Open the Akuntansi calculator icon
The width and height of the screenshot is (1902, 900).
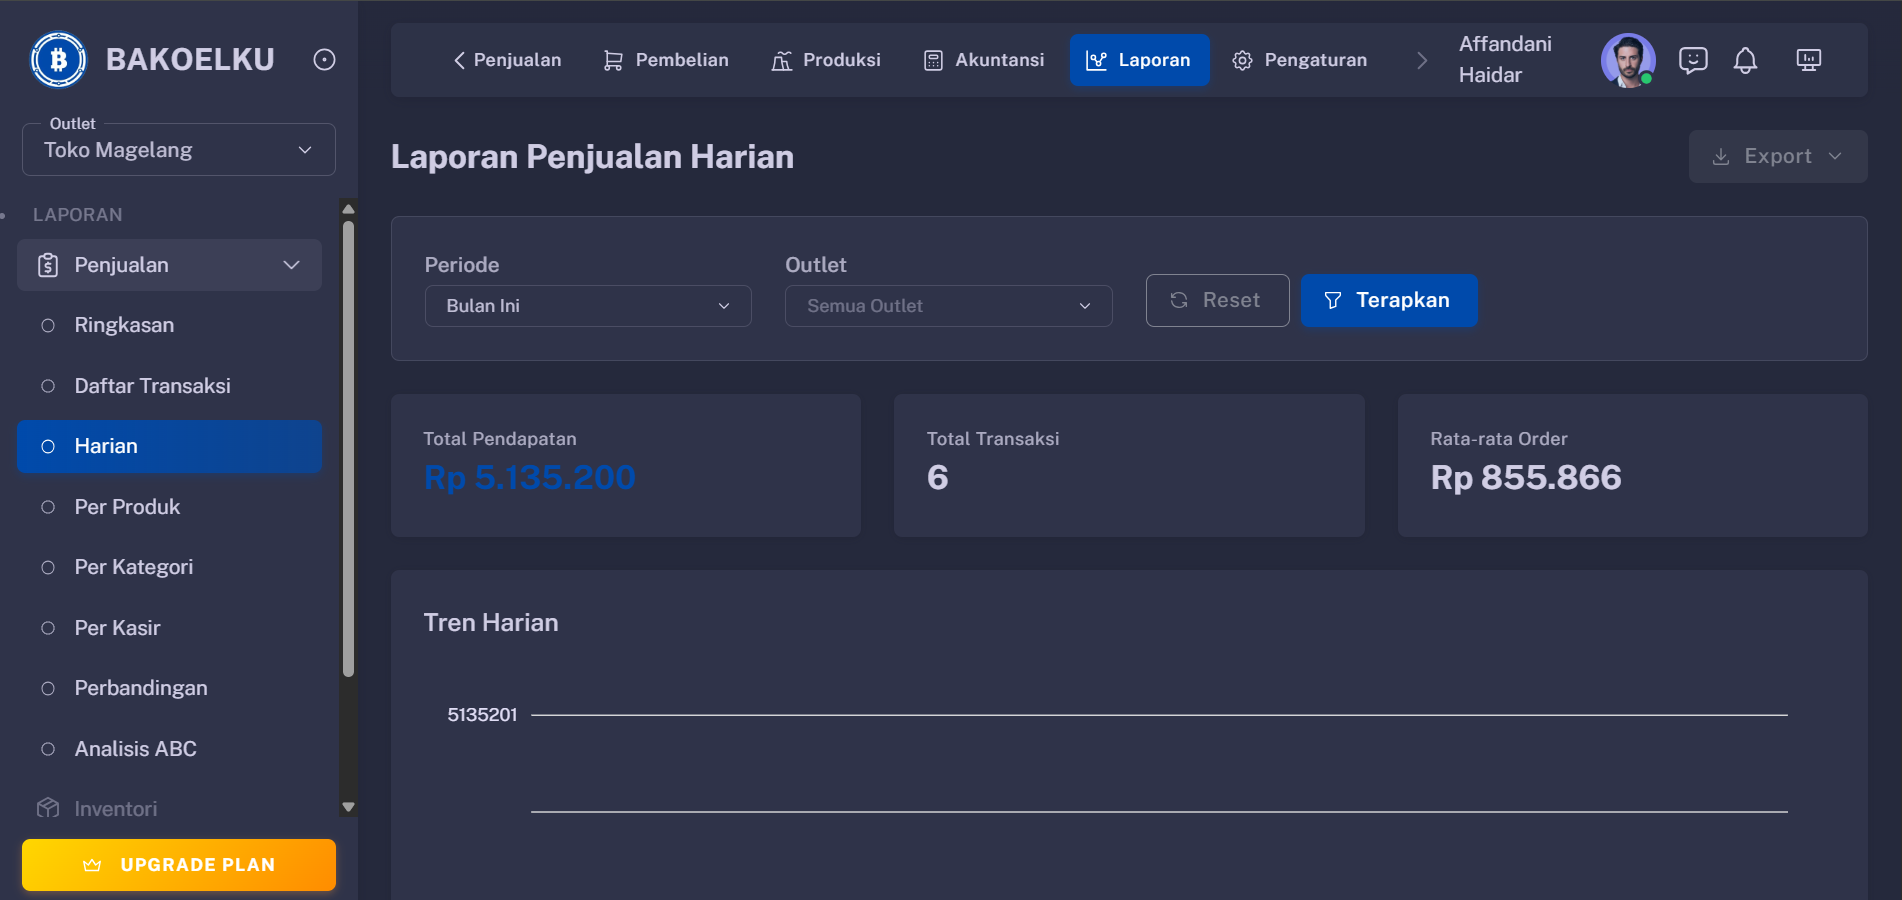click(933, 59)
